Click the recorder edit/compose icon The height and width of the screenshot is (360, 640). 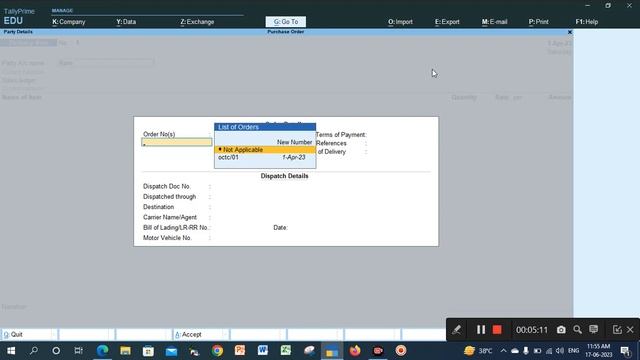point(617,330)
